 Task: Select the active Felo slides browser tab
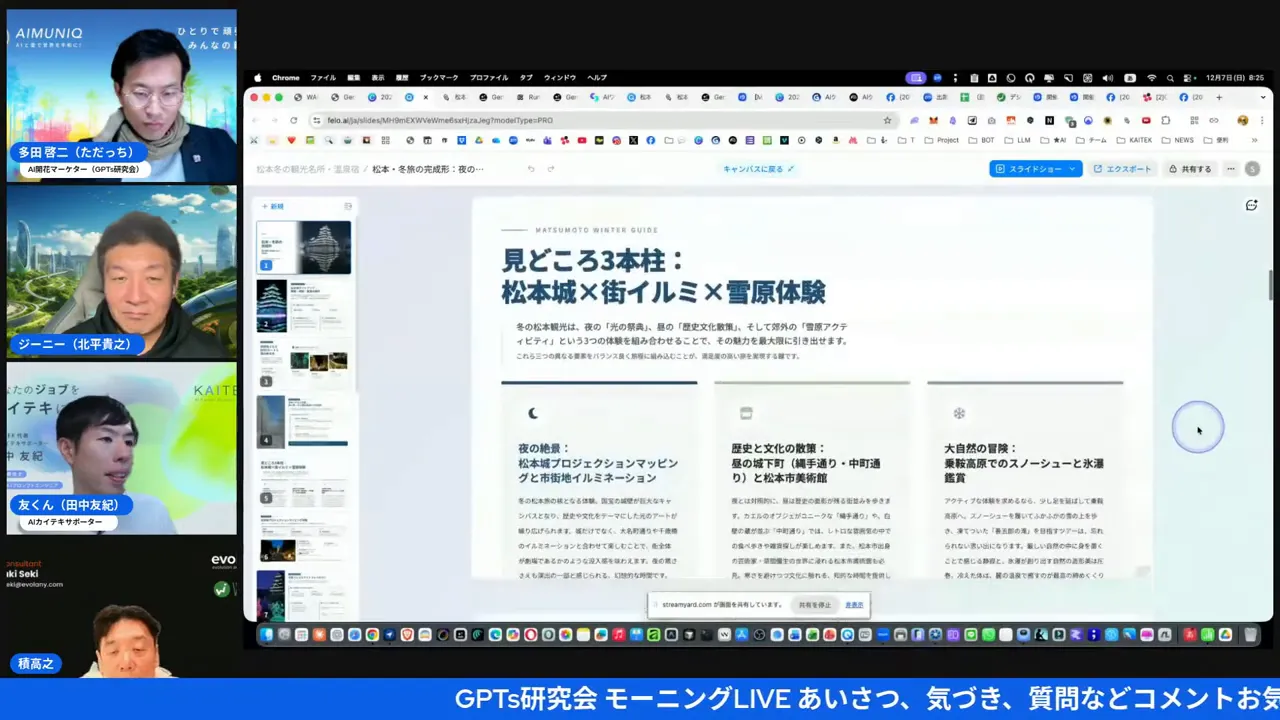409,97
